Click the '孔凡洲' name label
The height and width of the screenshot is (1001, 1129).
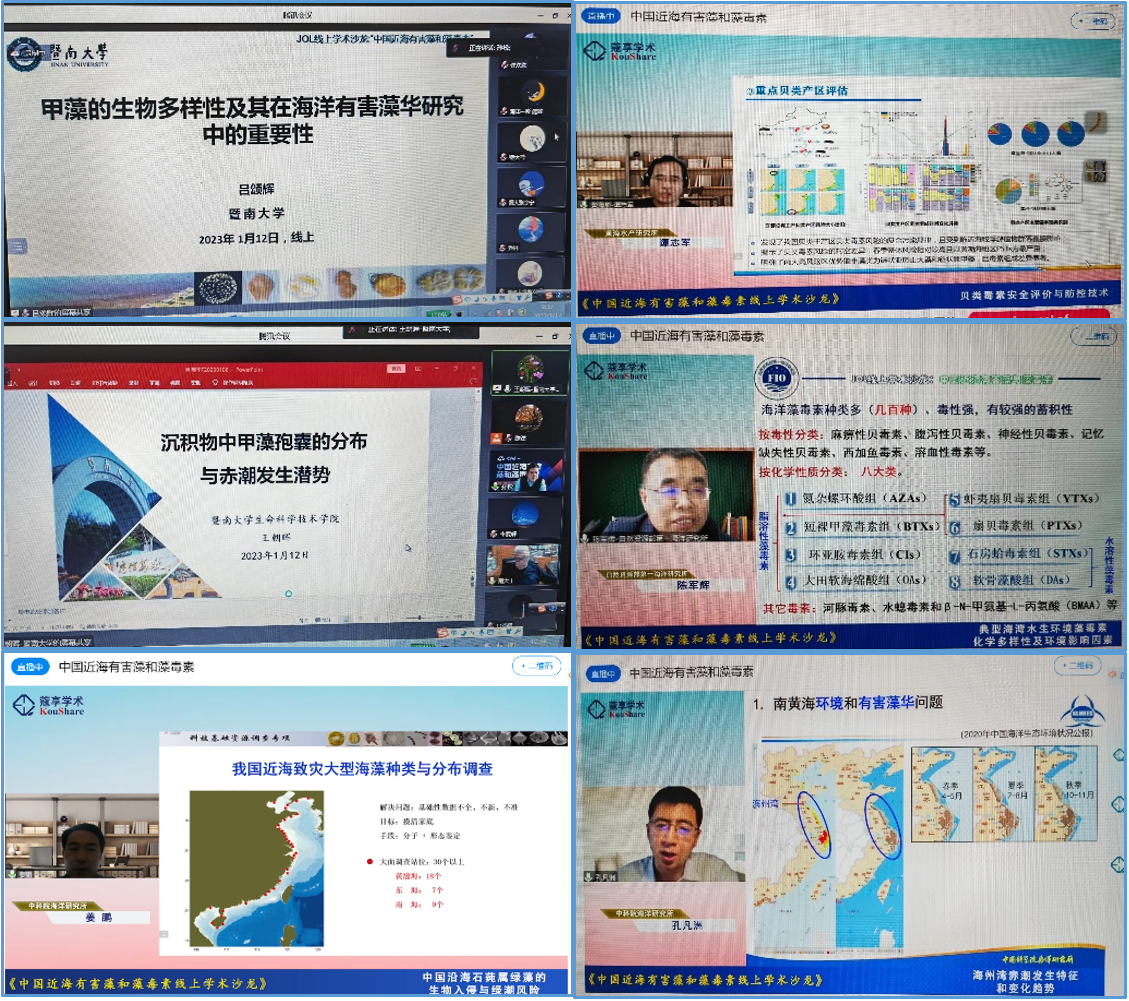(x=686, y=925)
